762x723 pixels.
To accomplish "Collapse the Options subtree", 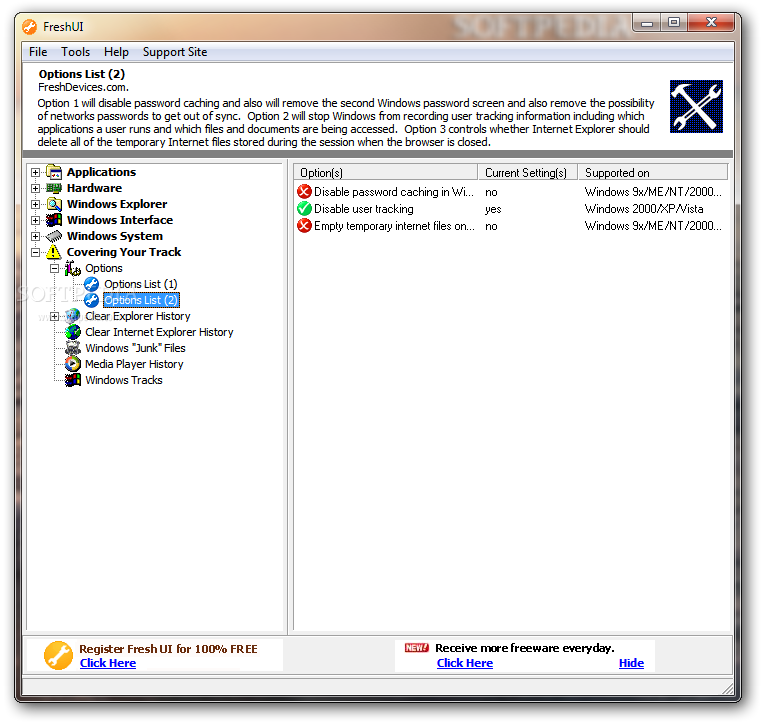I will 54,268.
